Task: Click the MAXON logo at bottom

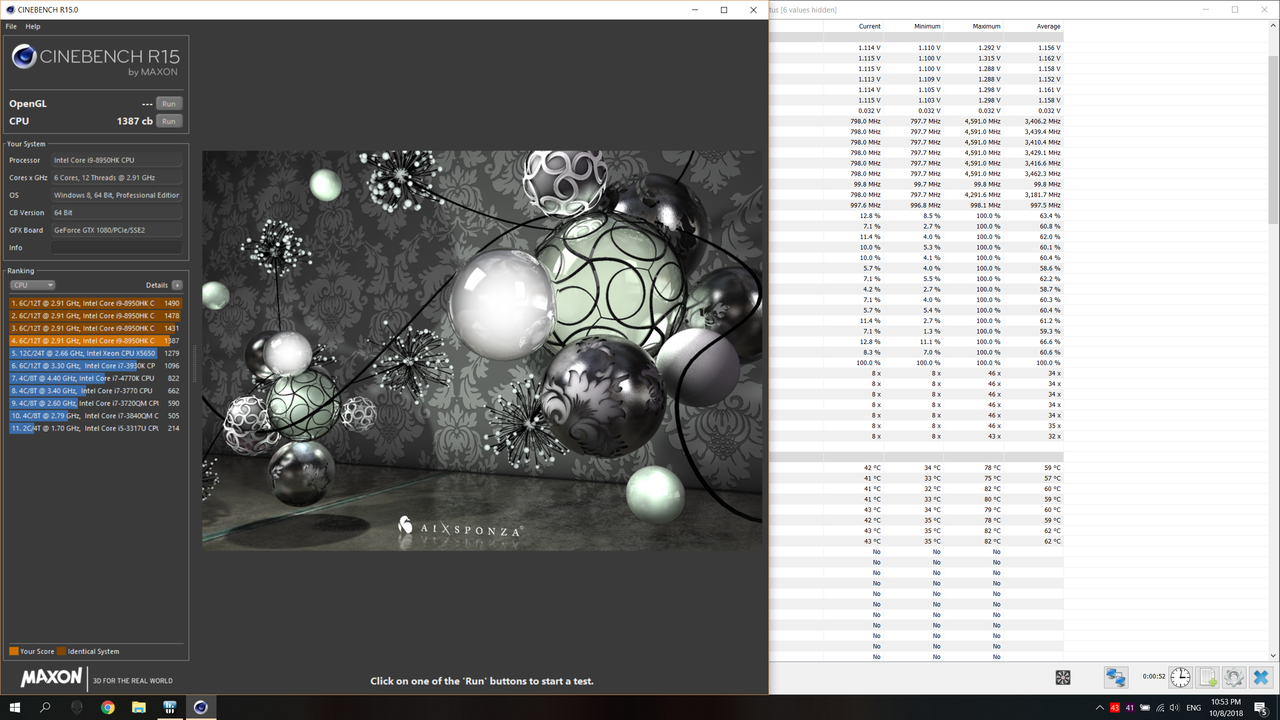Action: (51, 677)
